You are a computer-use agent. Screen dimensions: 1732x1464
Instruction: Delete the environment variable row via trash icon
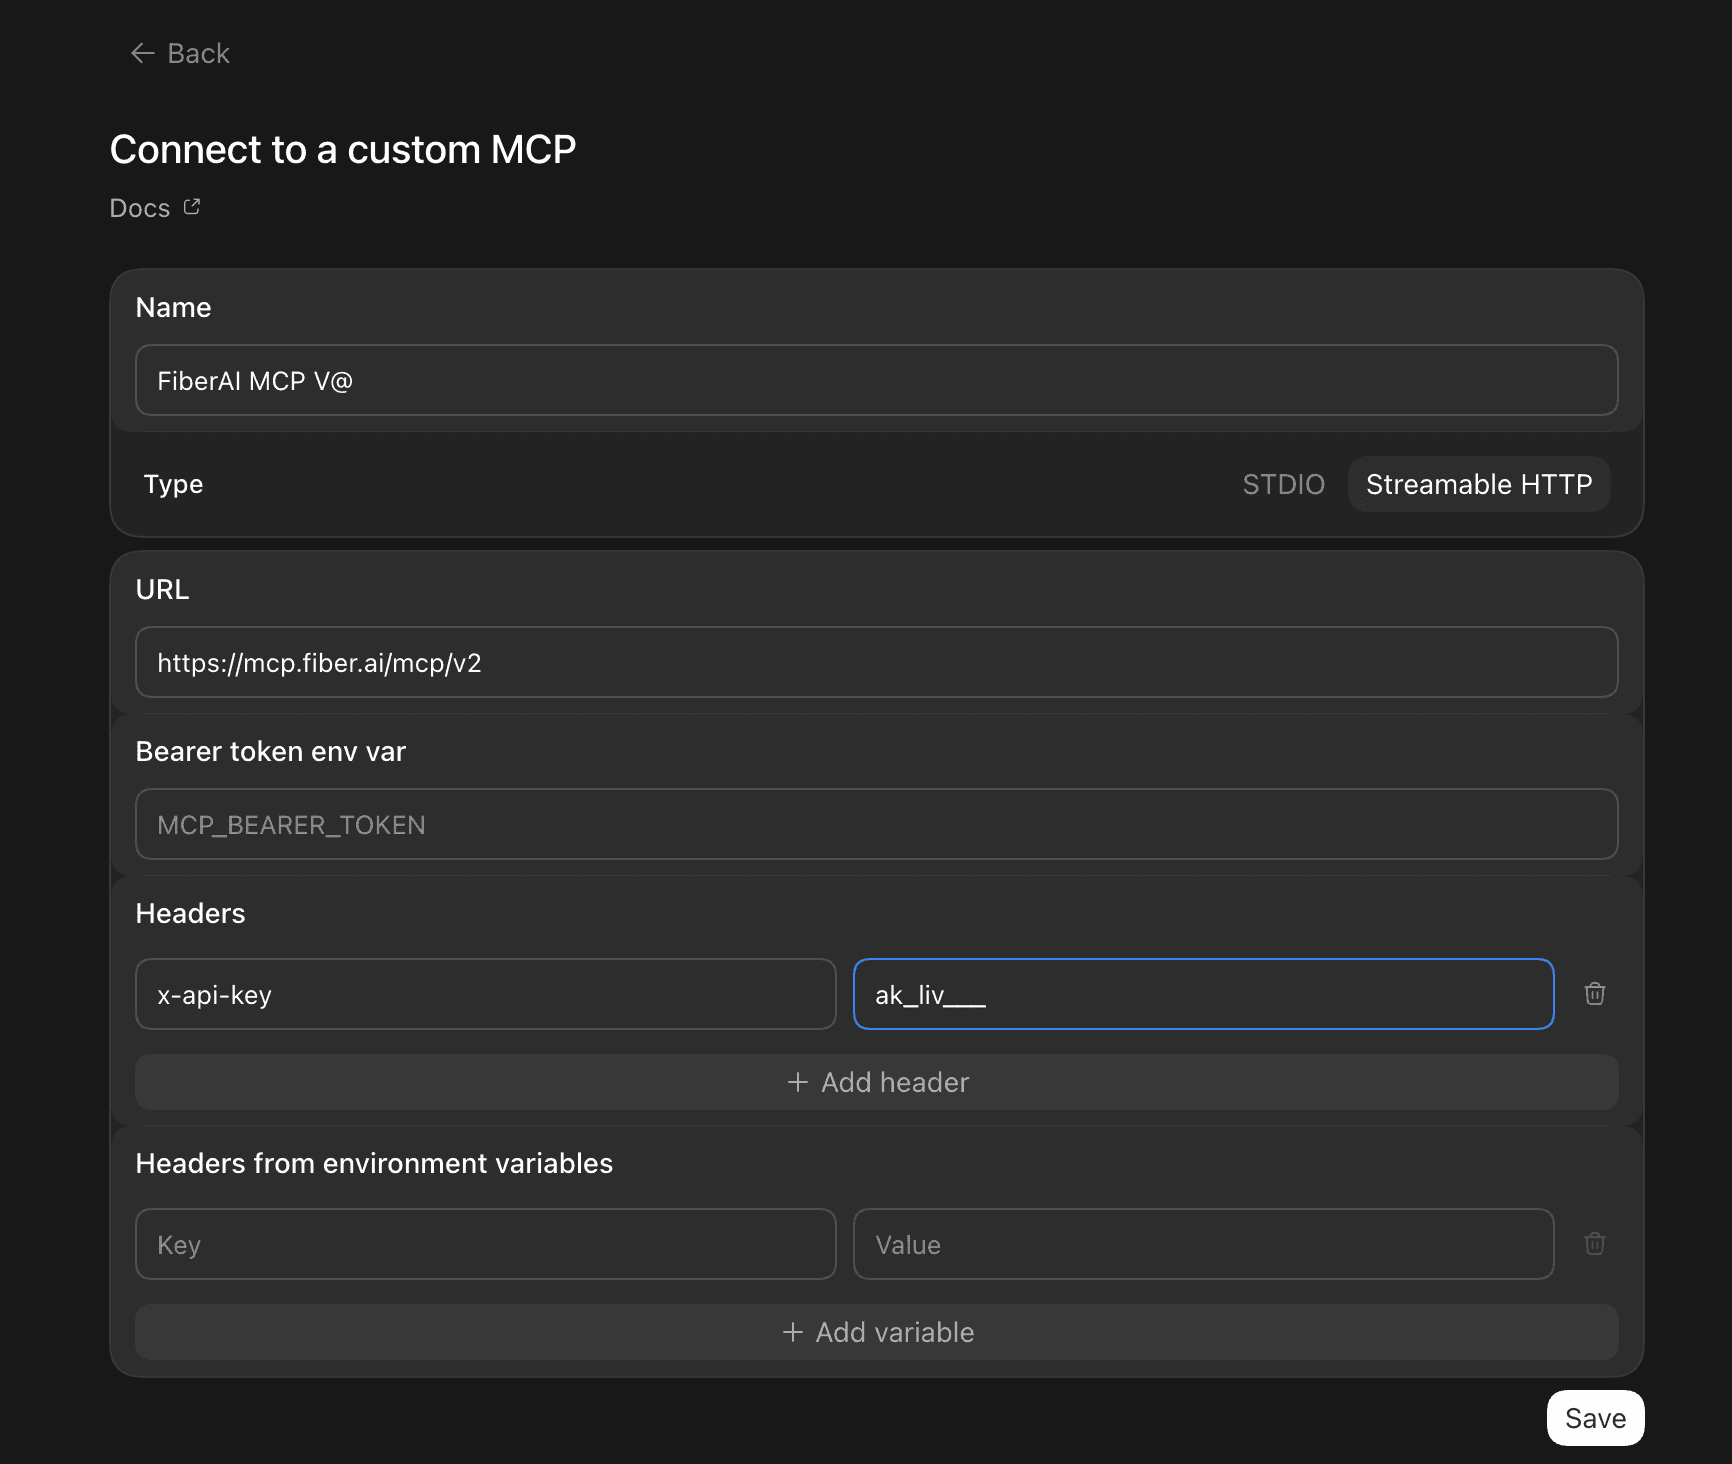(1595, 1243)
